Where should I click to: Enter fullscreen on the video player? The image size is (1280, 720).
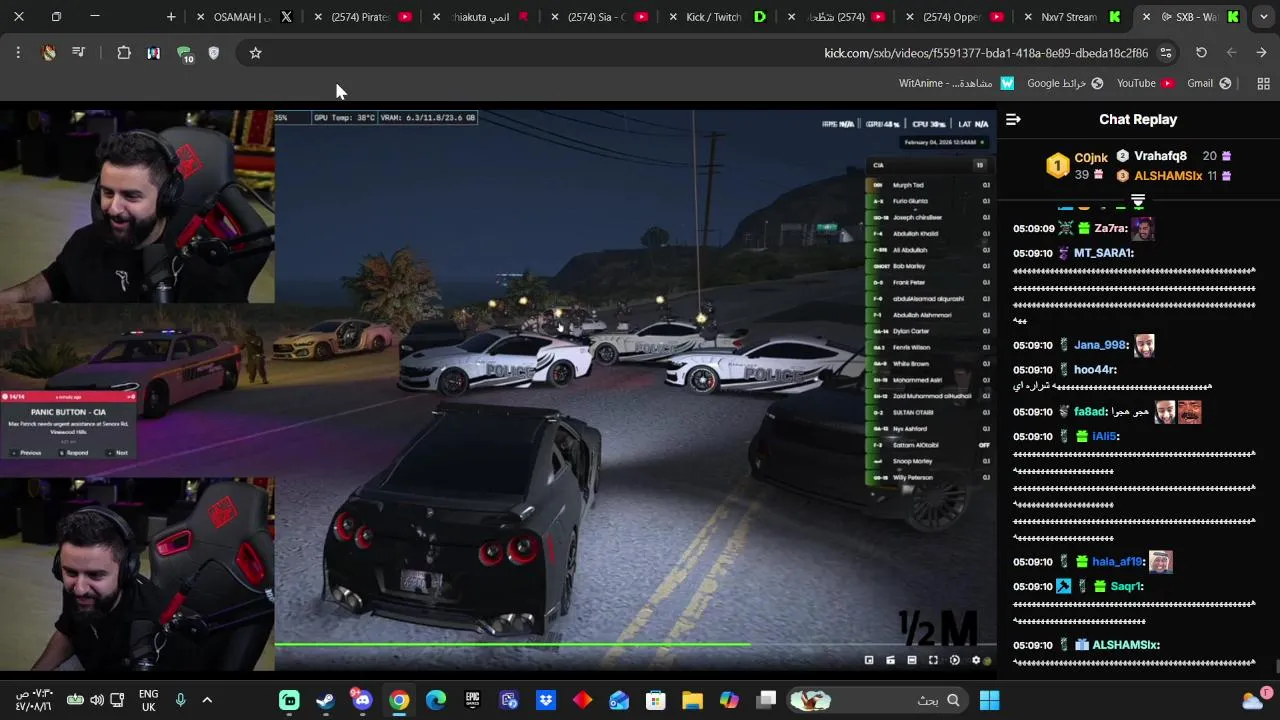pyautogui.click(x=933, y=660)
